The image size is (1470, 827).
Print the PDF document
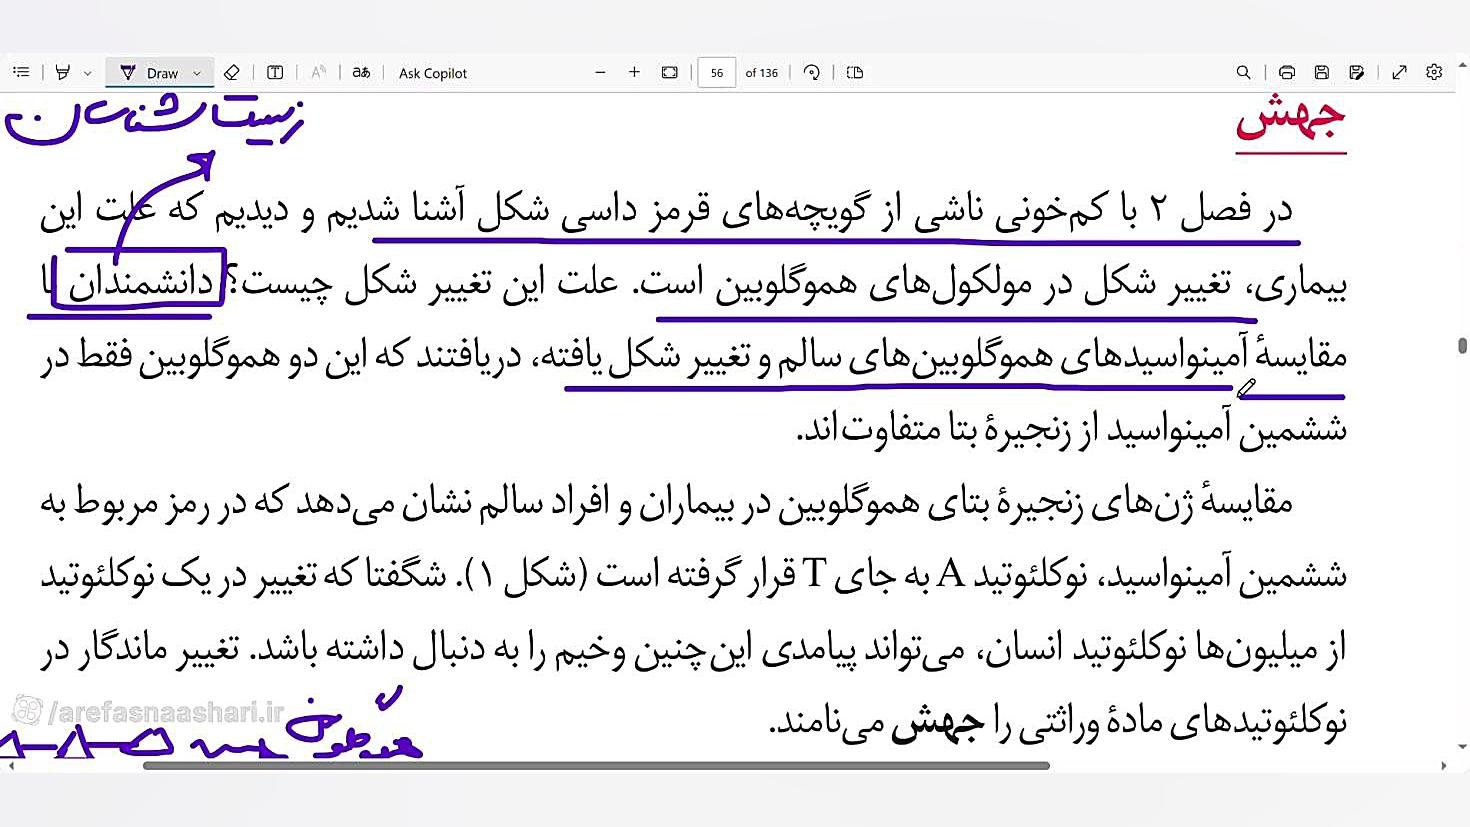pyautogui.click(x=1287, y=72)
